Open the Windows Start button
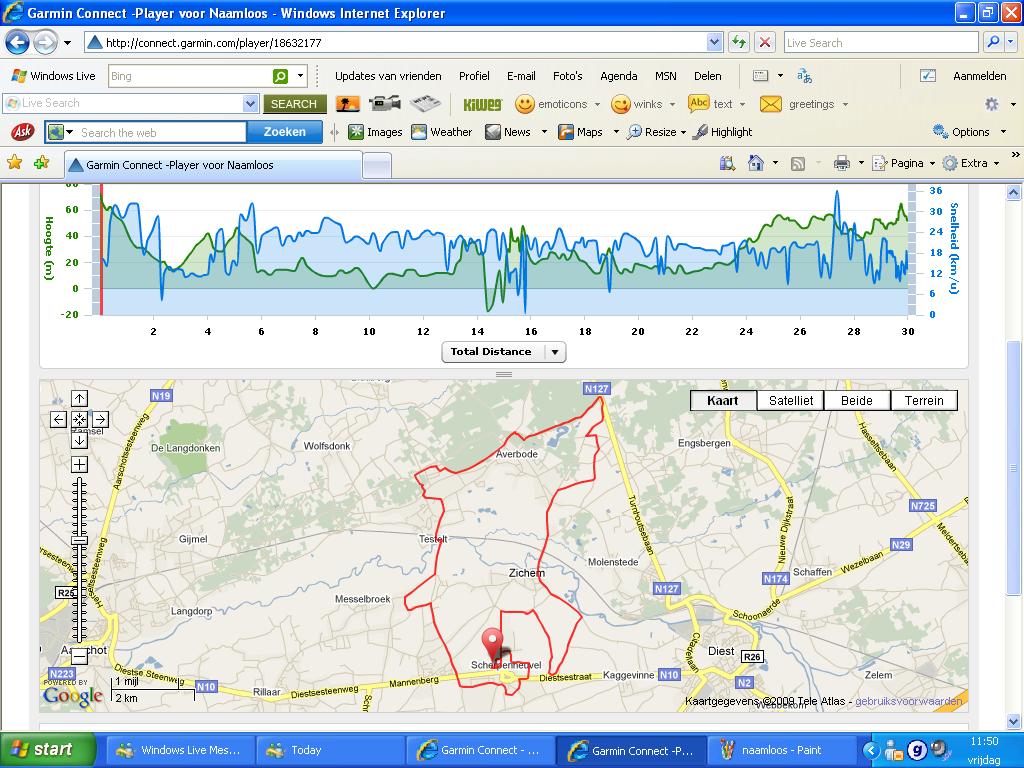Image resolution: width=1024 pixels, height=768 pixels. [x=48, y=750]
